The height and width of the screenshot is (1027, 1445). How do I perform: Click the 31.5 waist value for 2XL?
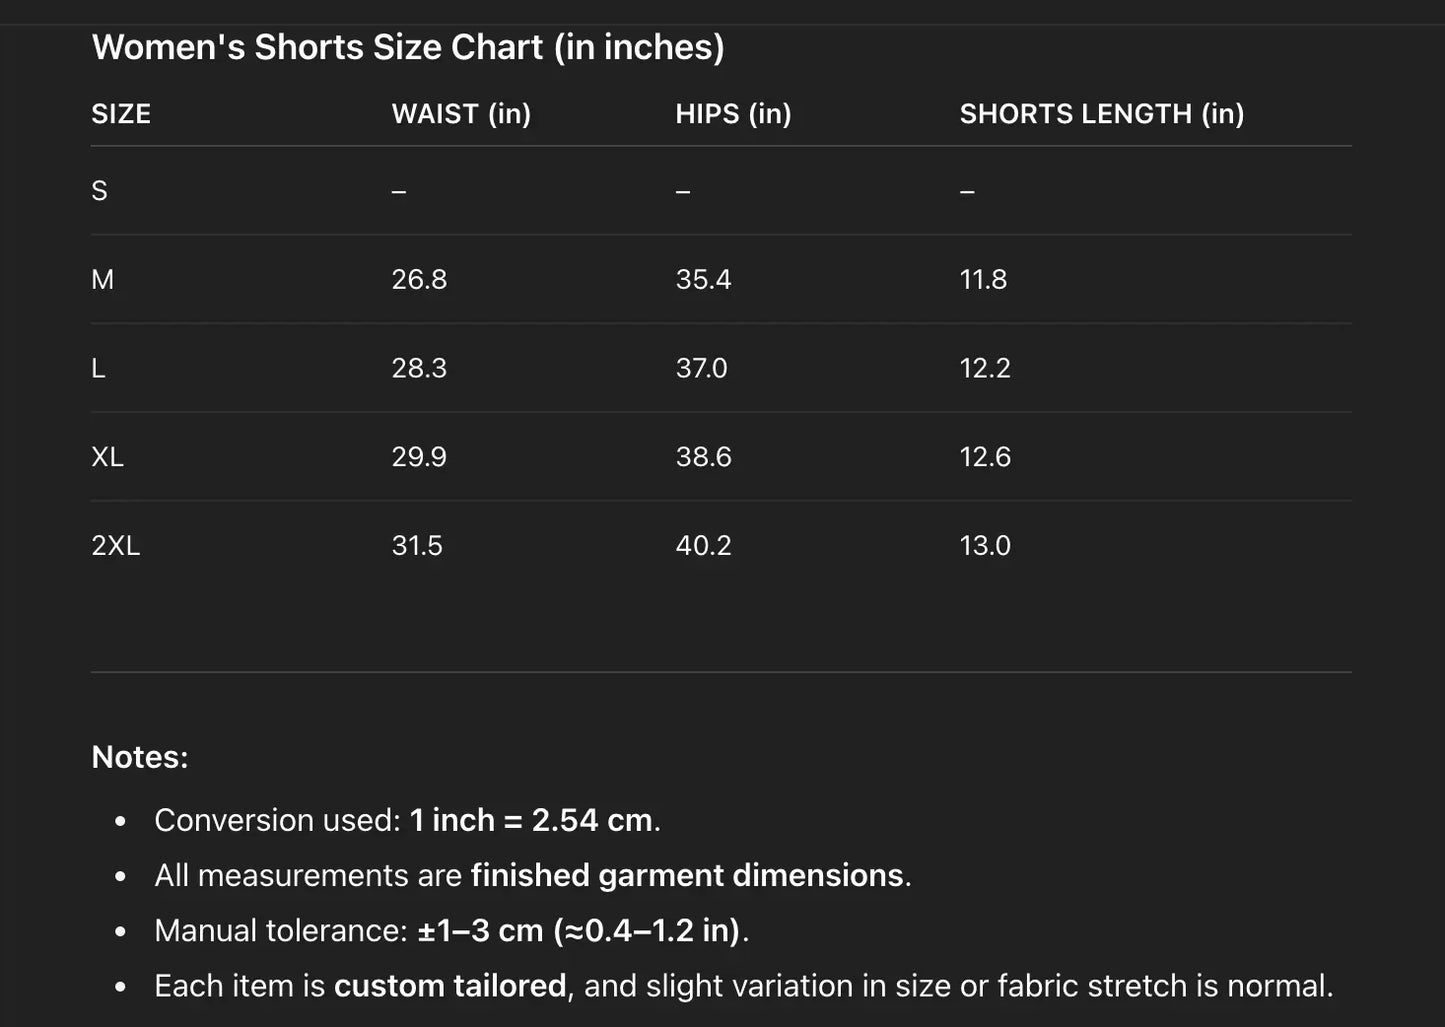click(x=417, y=546)
